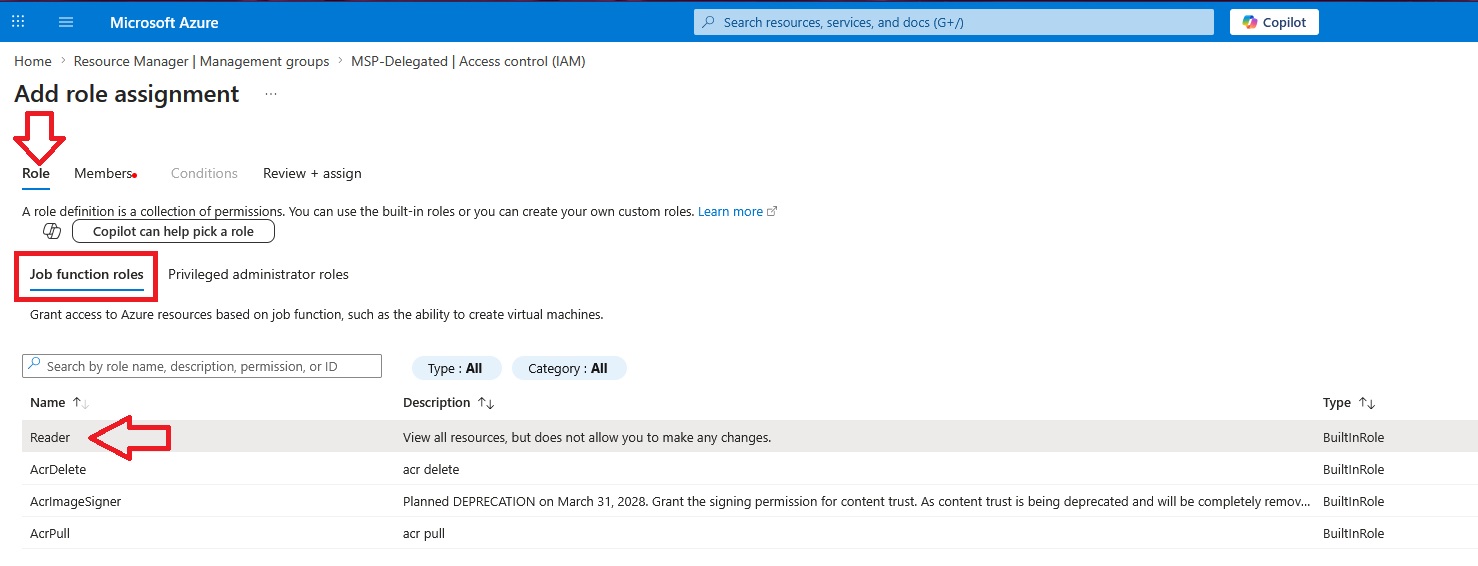Focus the search by role name field

point(202,366)
